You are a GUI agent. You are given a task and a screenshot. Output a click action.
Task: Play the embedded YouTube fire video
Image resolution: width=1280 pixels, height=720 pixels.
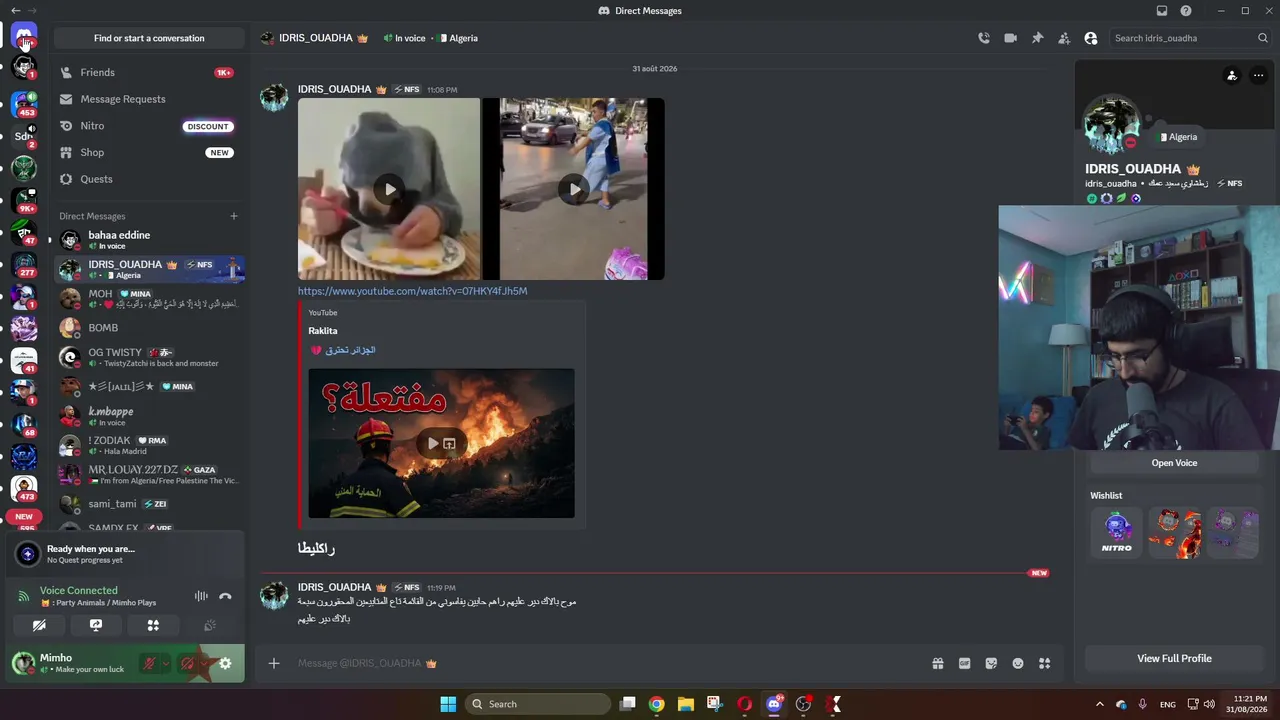click(432, 443)
